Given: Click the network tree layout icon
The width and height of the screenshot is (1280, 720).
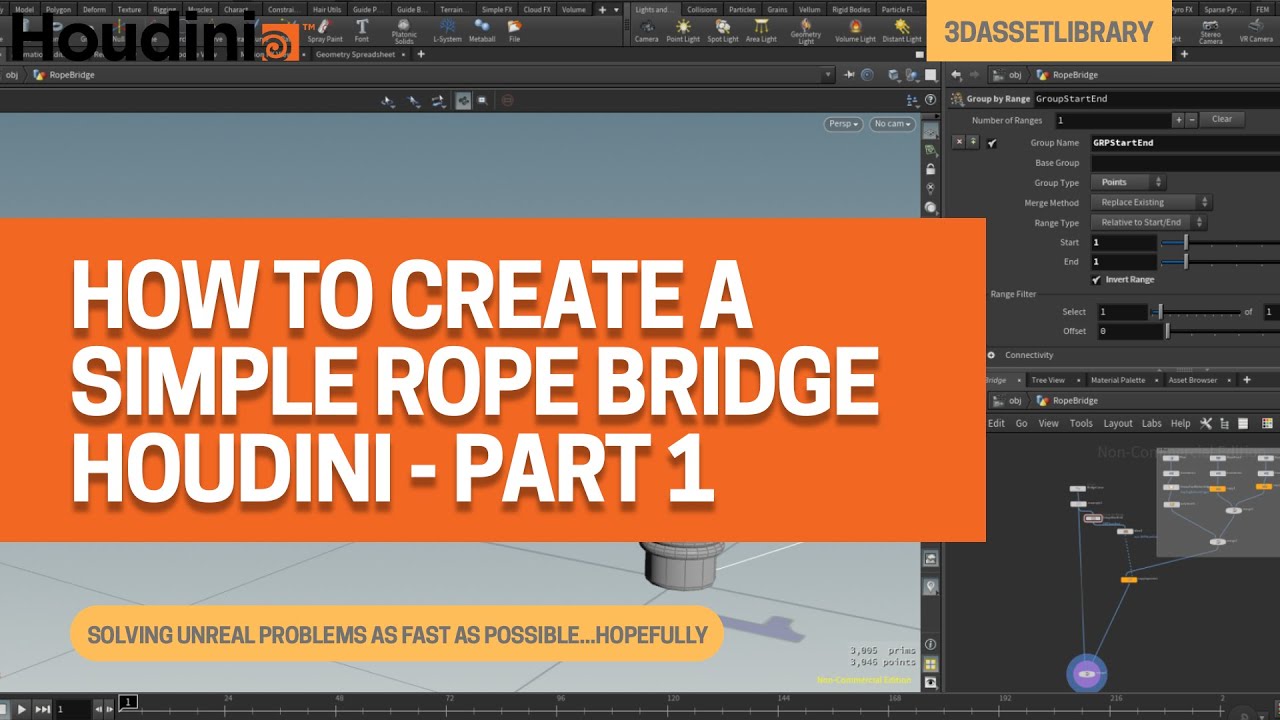Looking at the screenshot, I should tap(1223, 423).
